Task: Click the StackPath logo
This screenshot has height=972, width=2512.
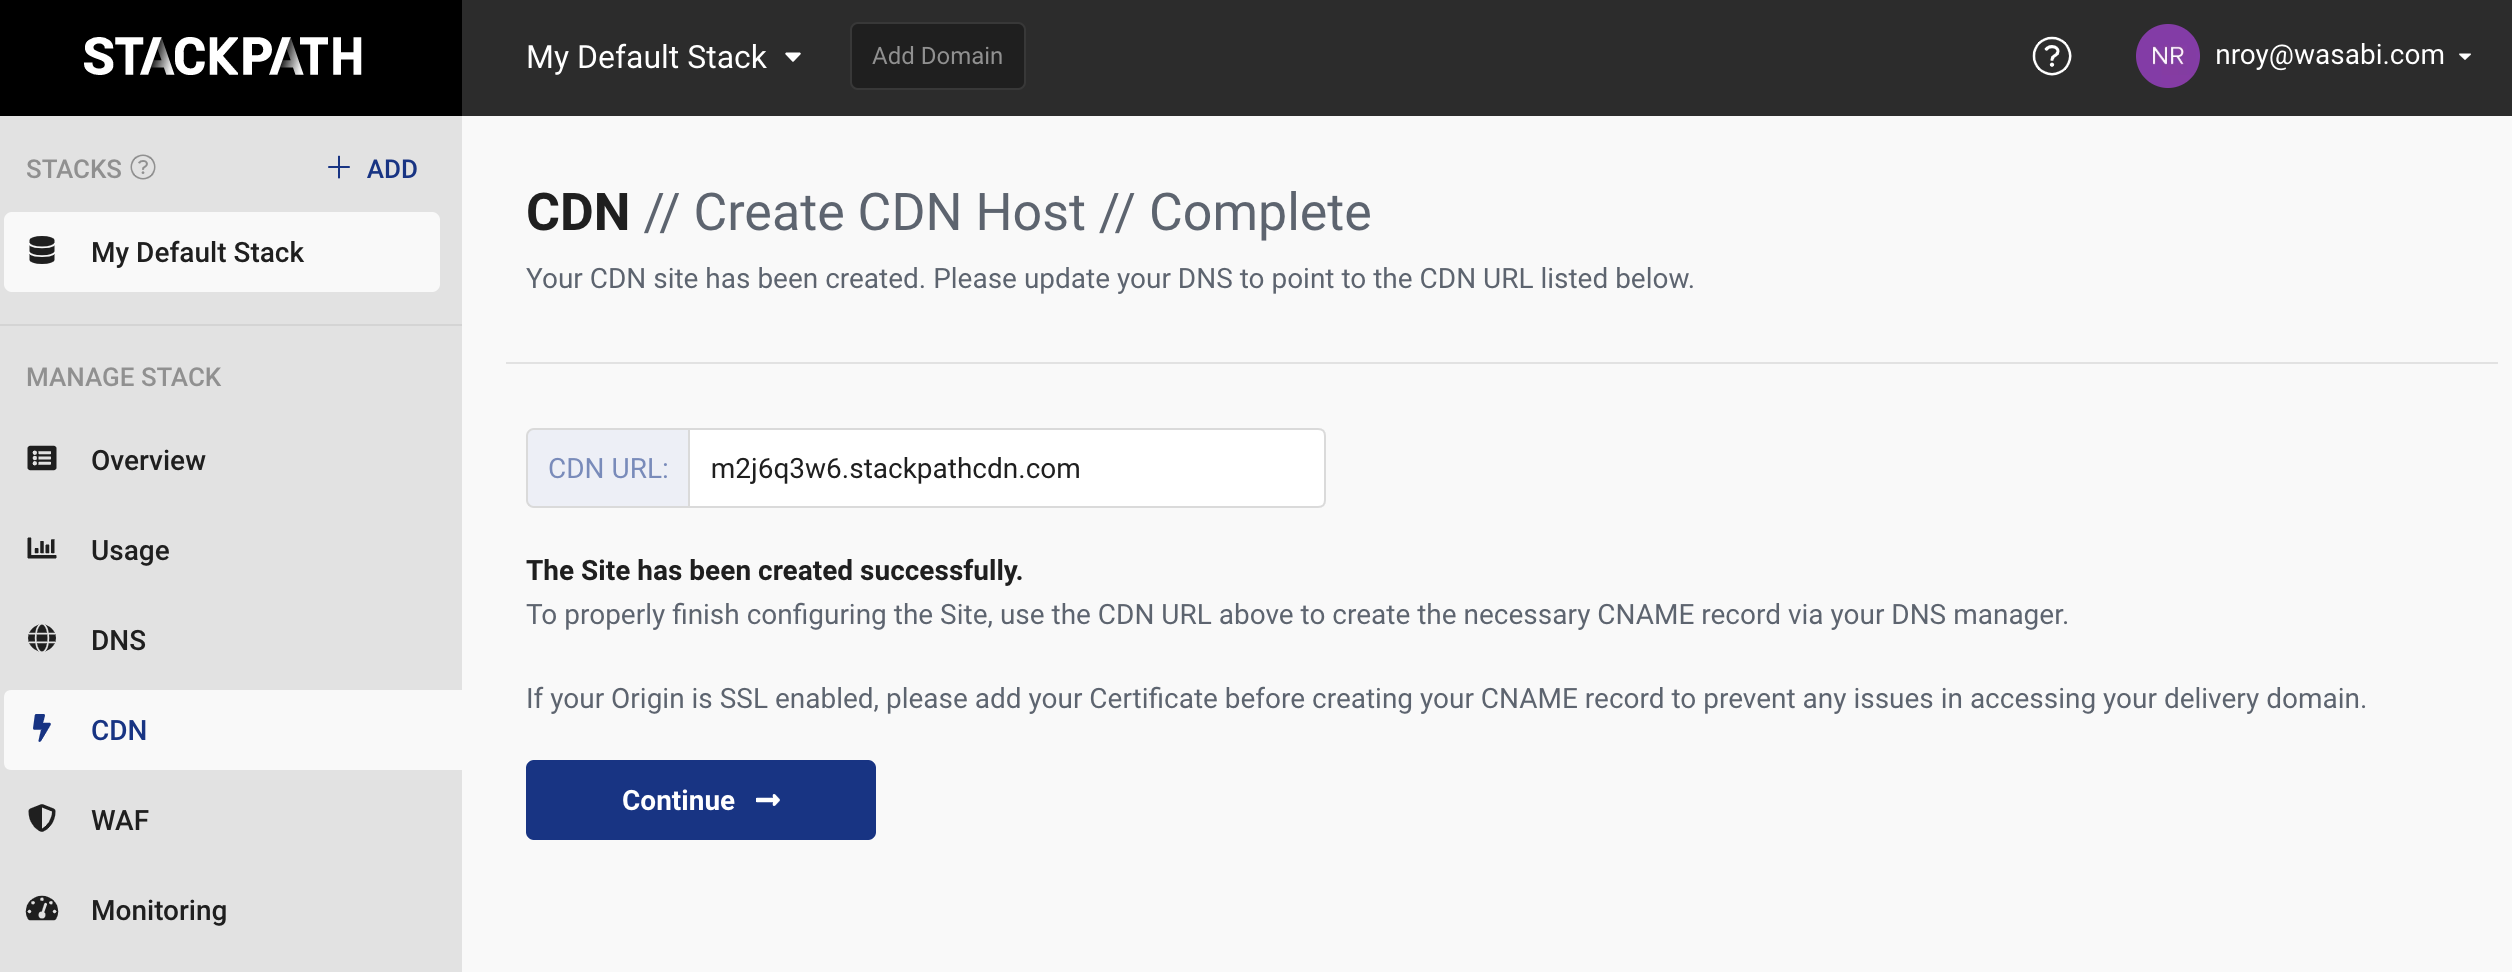Action: point(222,57)
